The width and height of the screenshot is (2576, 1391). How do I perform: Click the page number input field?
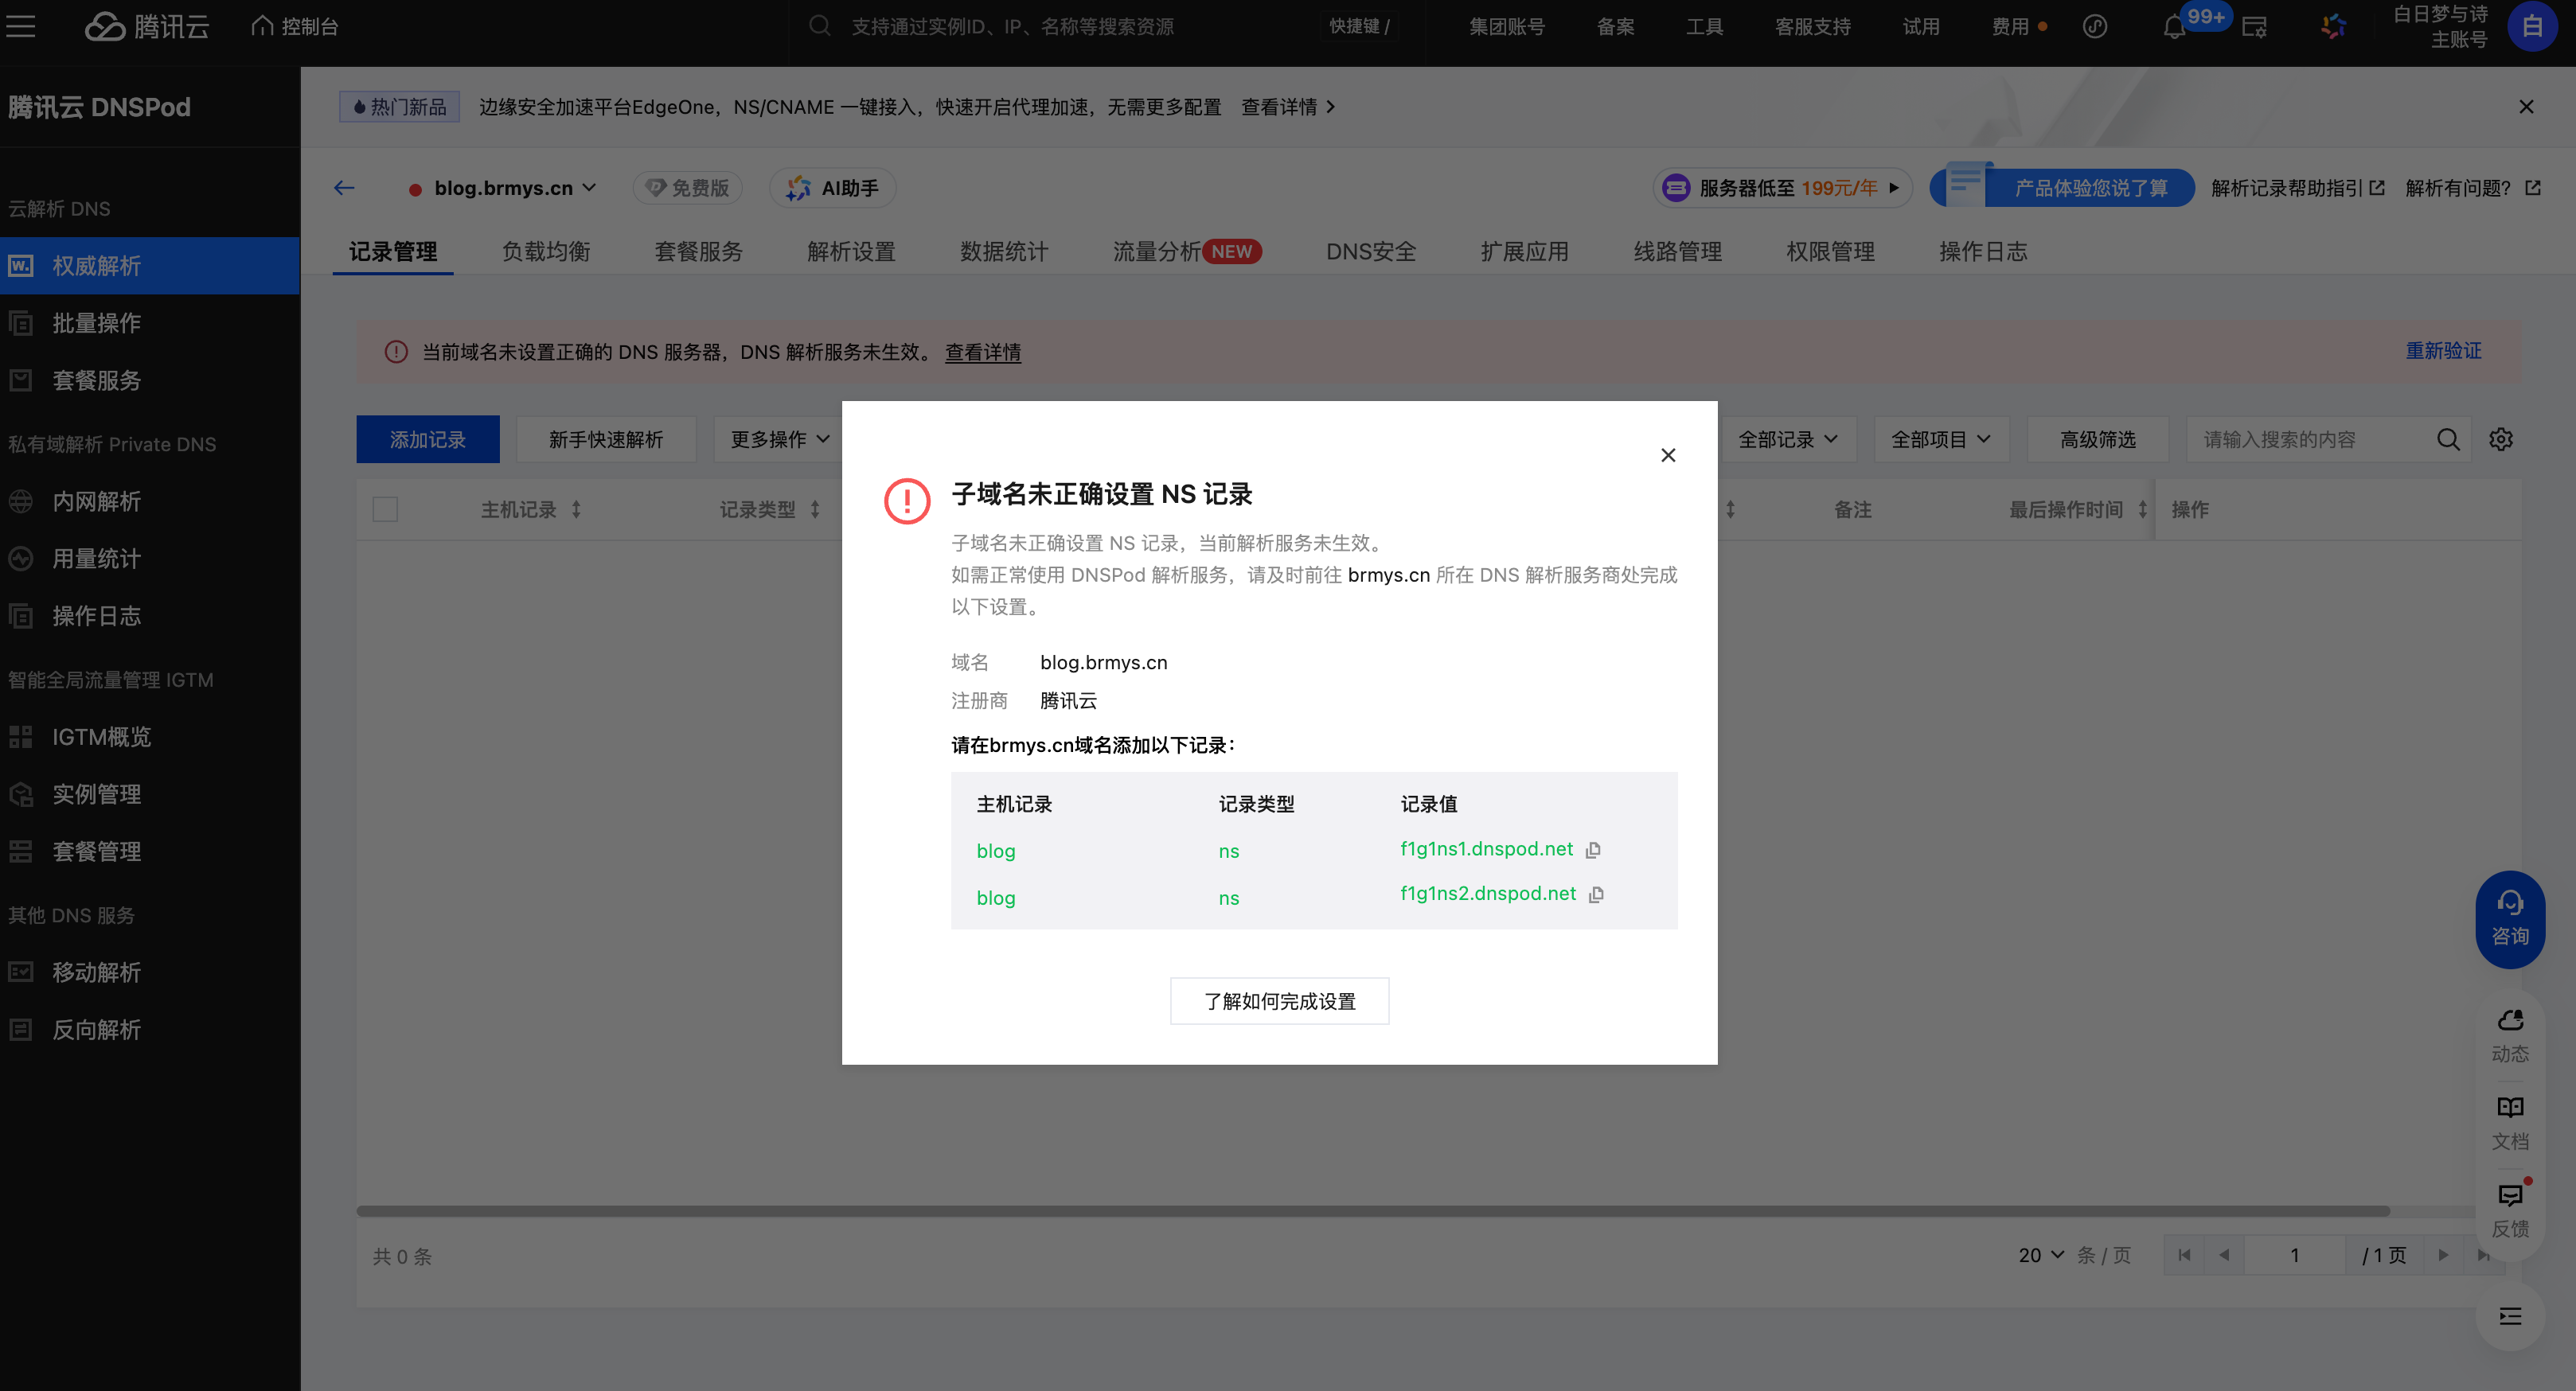tap(2294, 1255)
